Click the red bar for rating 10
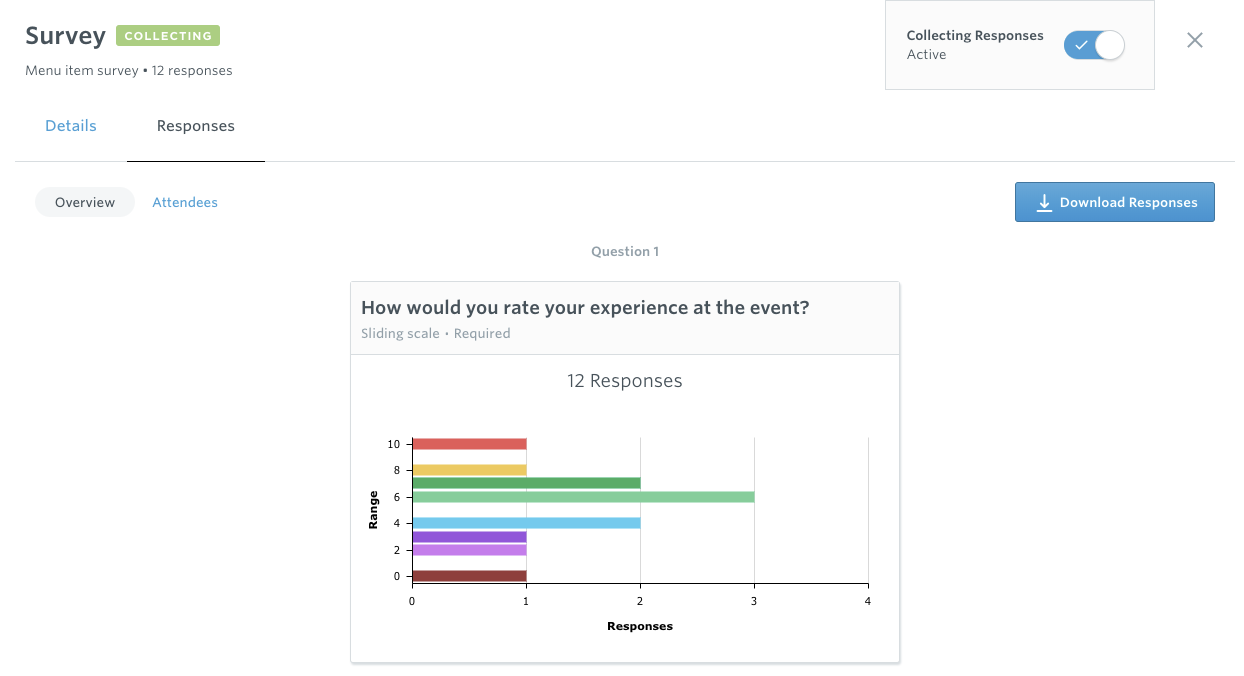The height and width of the screenshot is (676, 1244). tap(469, 444)
